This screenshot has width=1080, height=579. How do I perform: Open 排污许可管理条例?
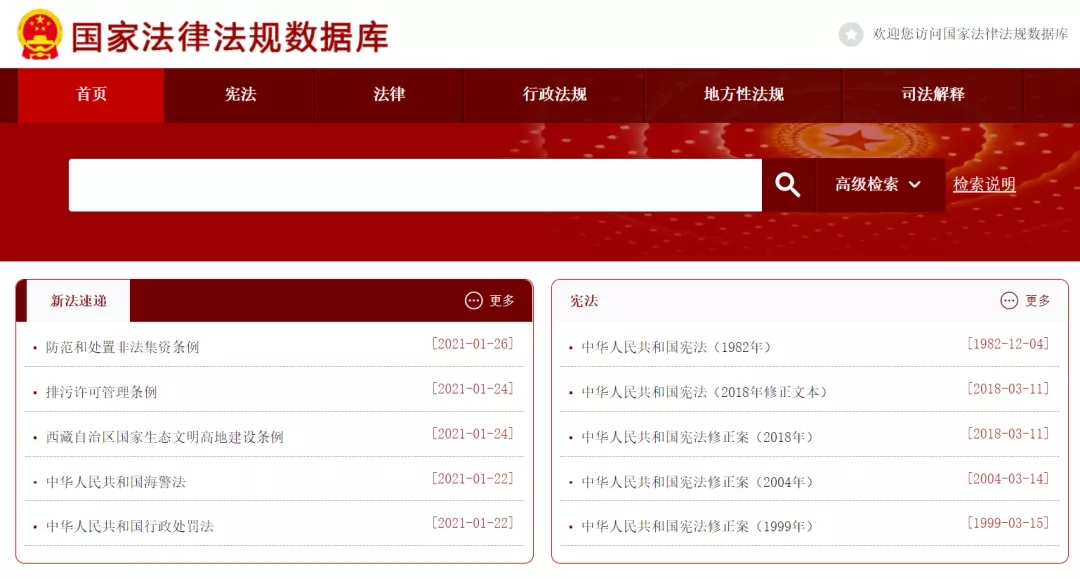click(101, 392)
